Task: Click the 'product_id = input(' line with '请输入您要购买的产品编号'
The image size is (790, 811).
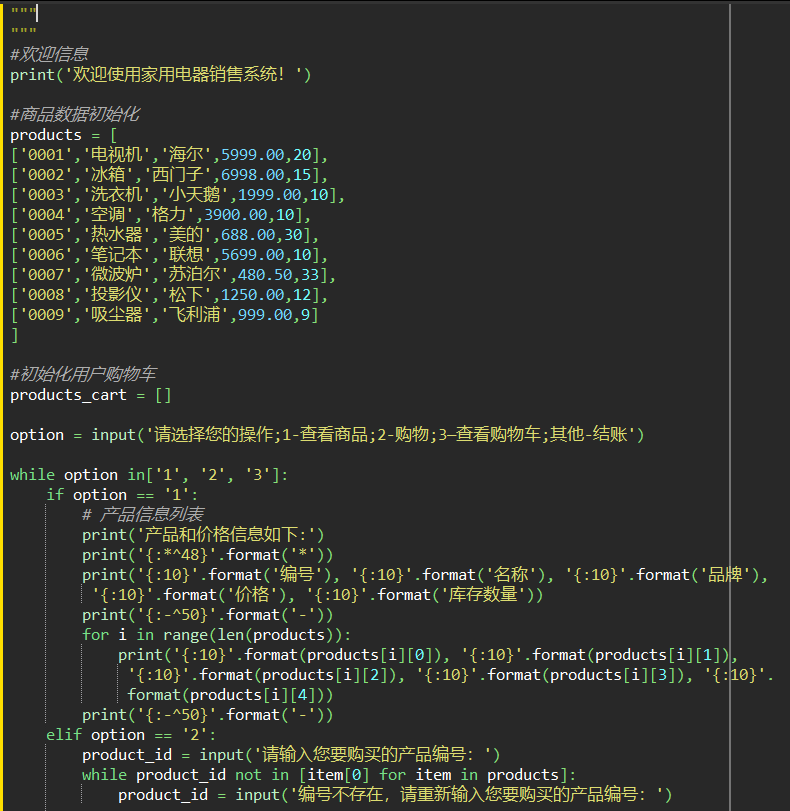Action: pyautogui.click(x=291, y=755)
